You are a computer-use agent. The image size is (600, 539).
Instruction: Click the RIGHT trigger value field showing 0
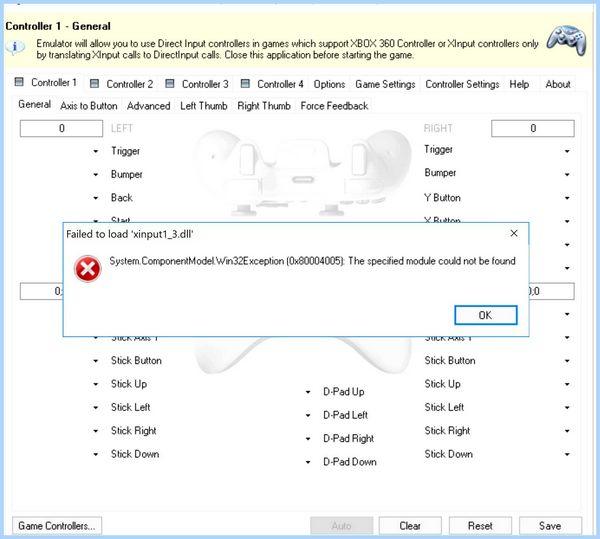click(533, 129)
